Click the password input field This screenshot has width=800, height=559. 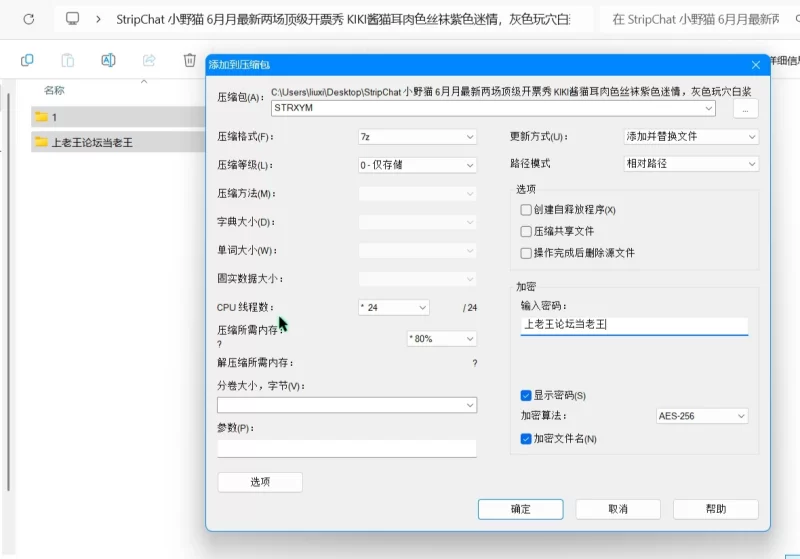pos(634,325)
